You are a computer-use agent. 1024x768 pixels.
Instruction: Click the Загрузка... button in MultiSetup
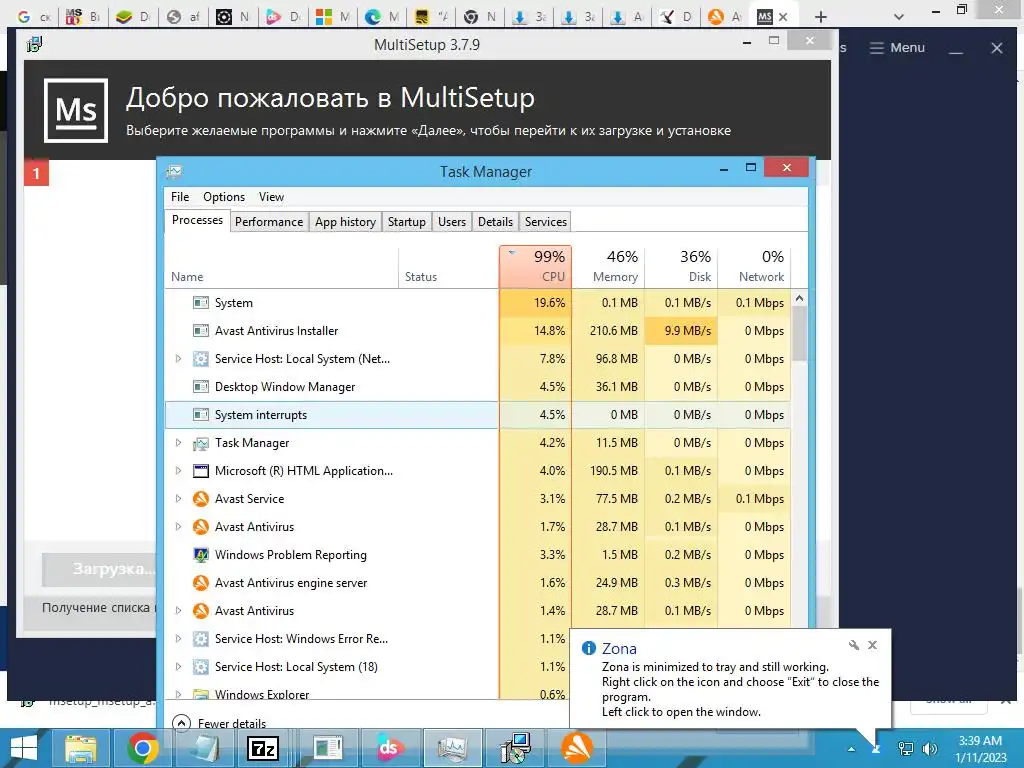pos(99,569)
